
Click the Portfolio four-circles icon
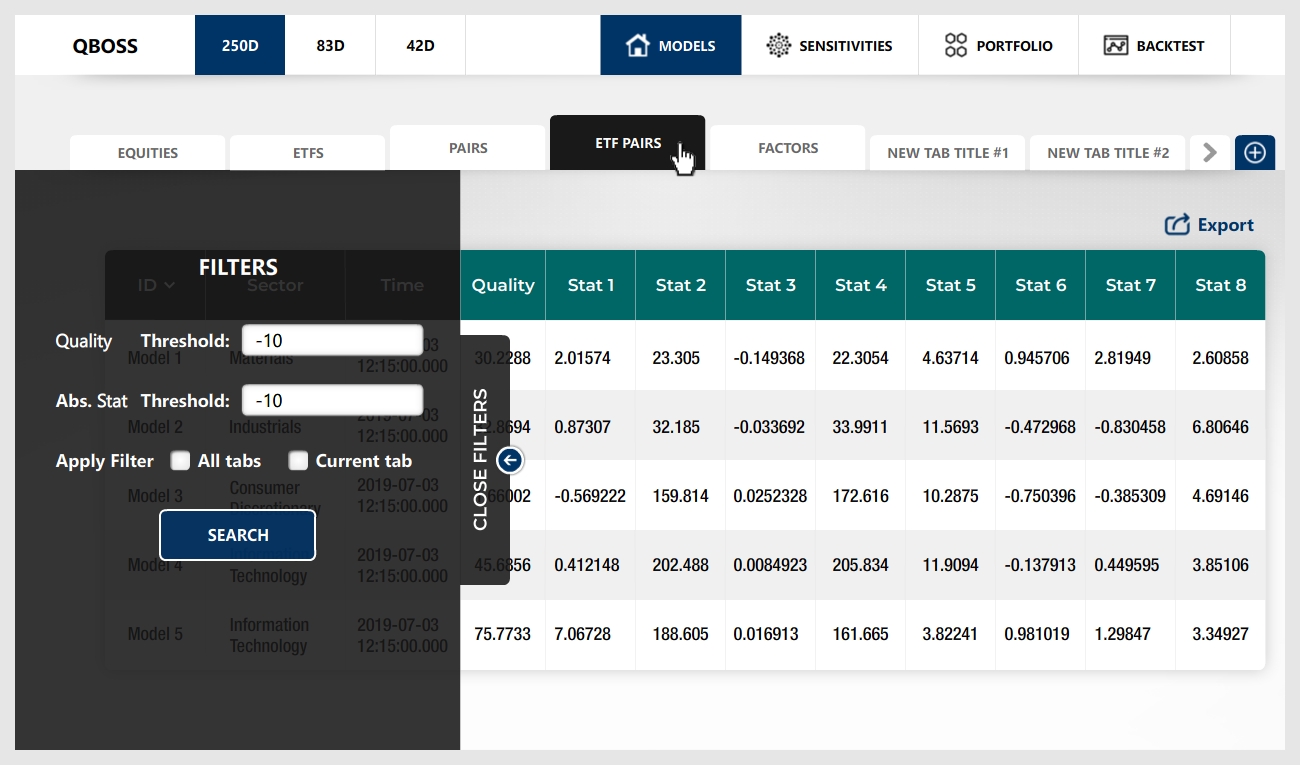(x=956, y=45)
